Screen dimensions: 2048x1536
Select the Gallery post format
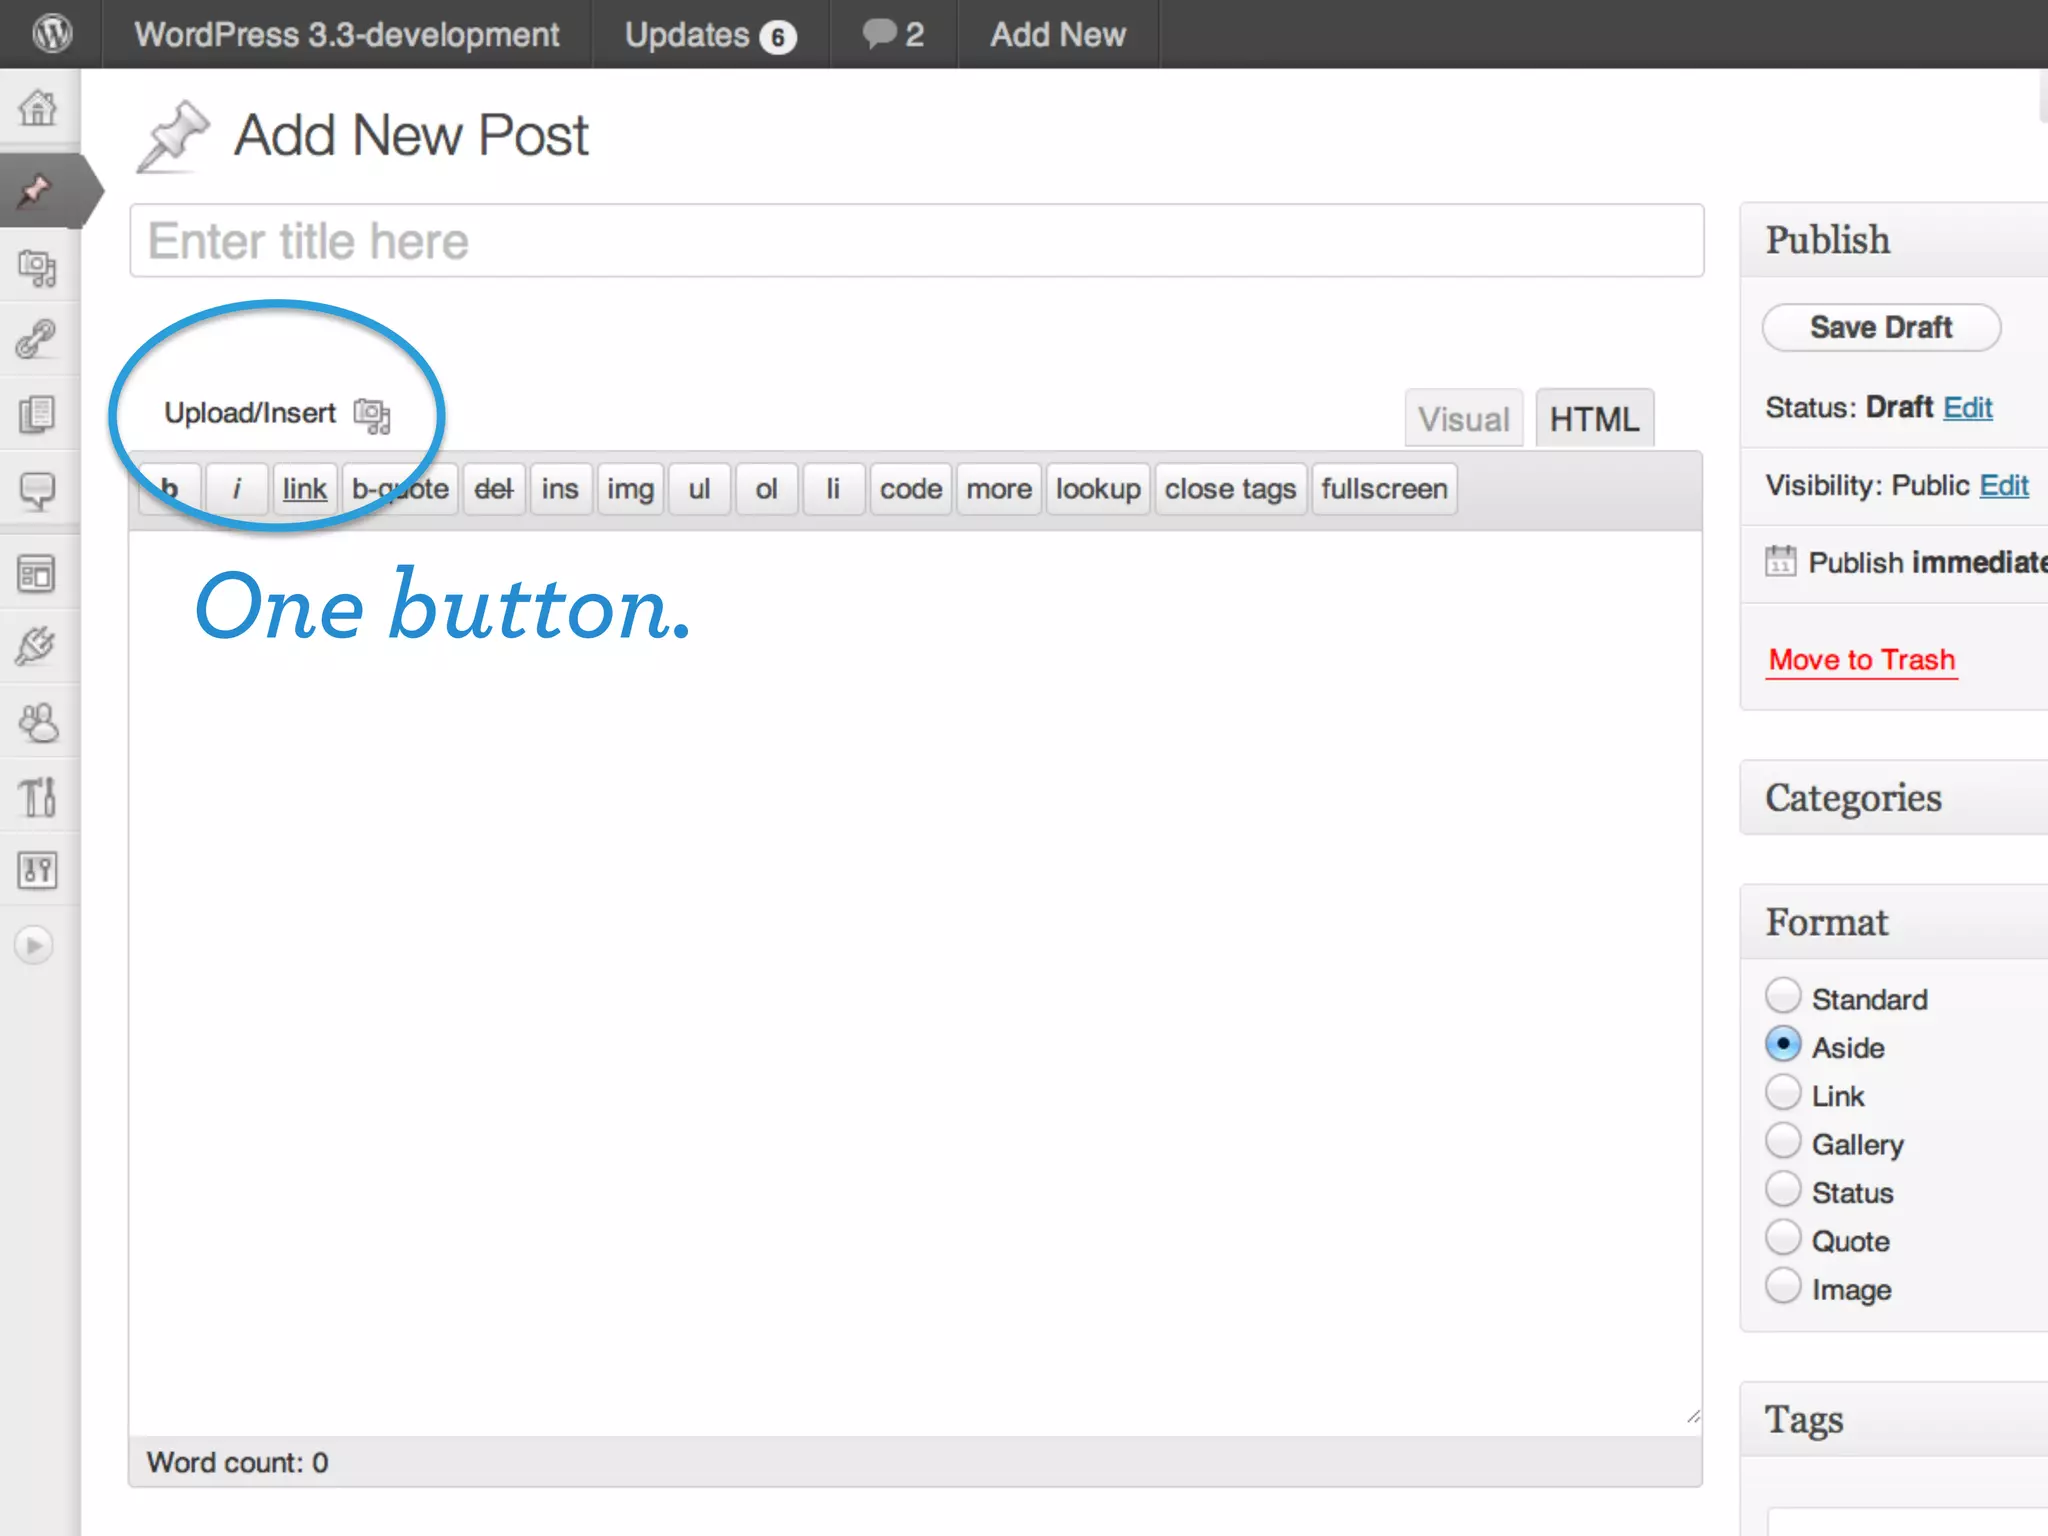coord(1783,1141)
